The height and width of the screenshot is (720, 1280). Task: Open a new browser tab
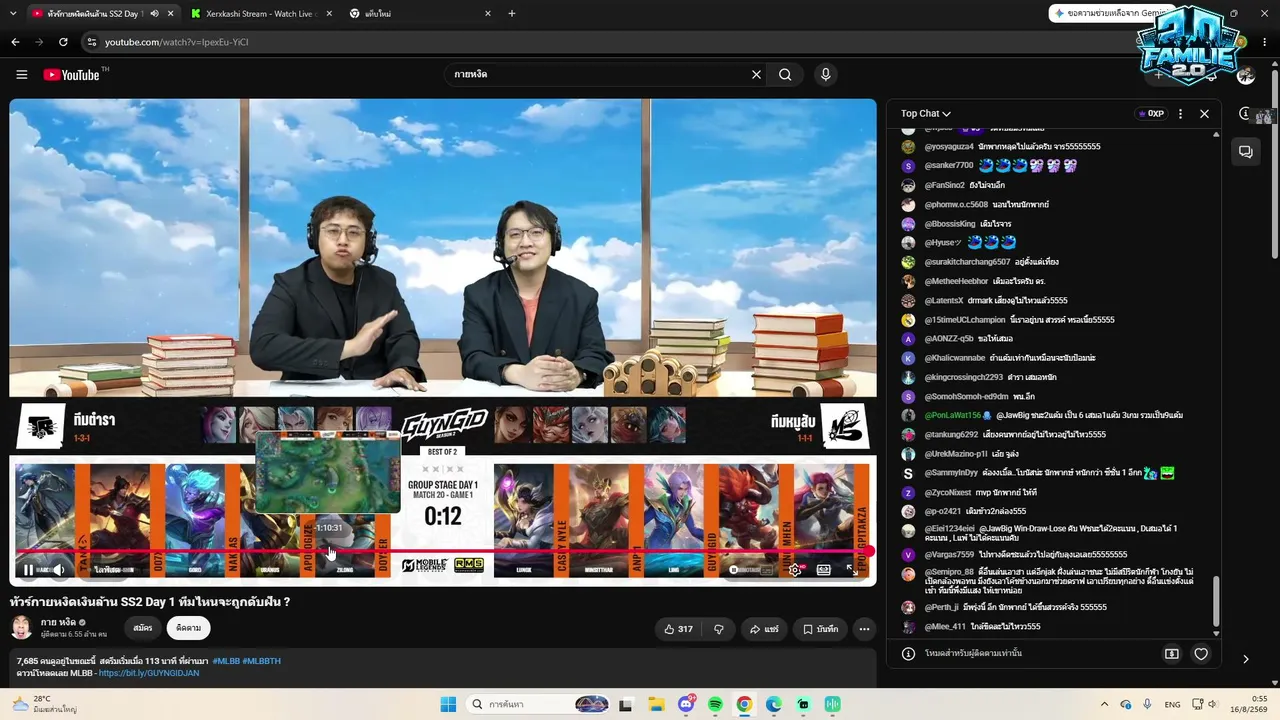512,13
